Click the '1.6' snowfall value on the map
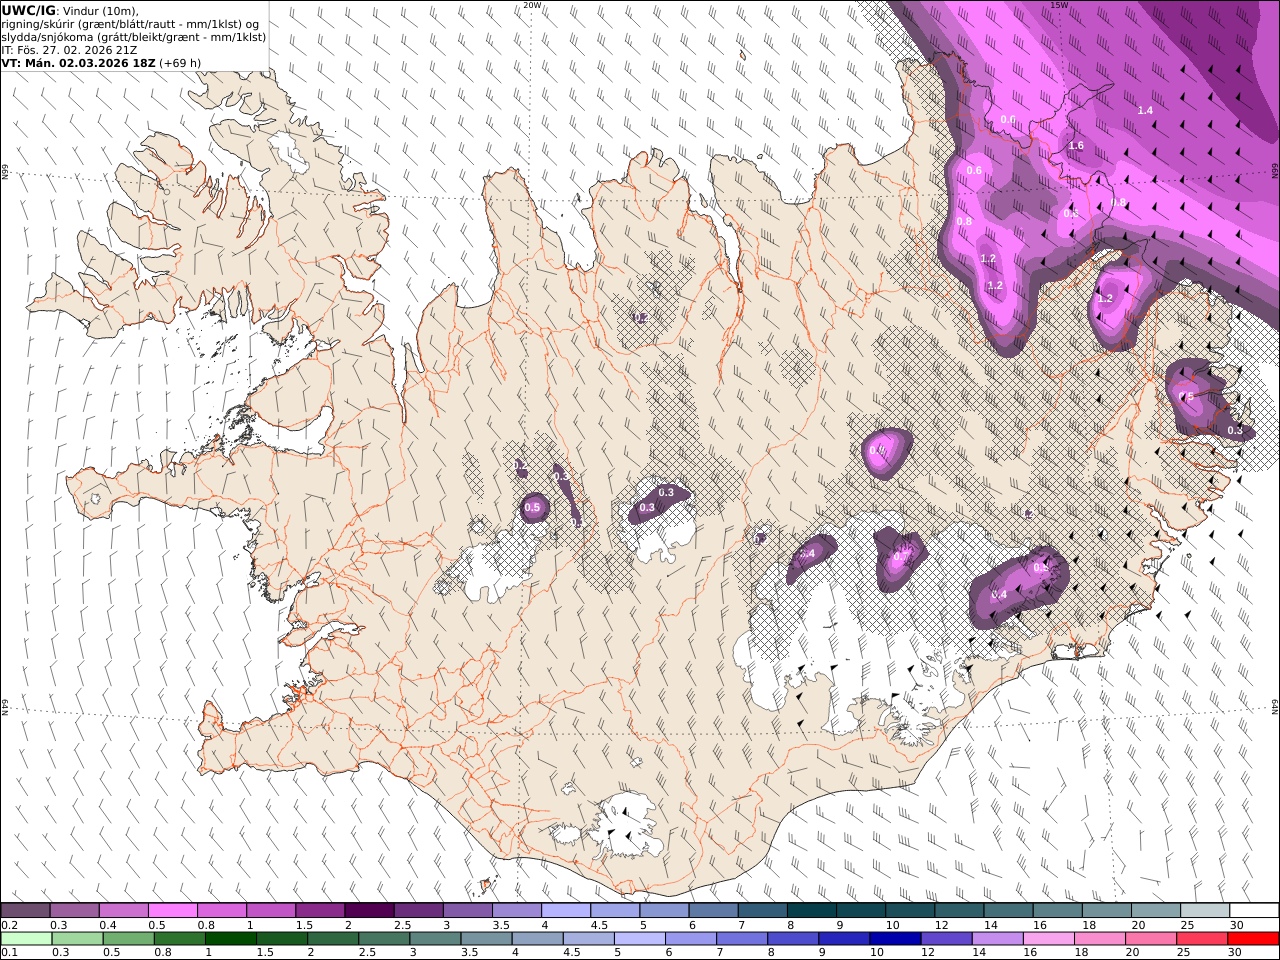The height and width of the screenshot is (960, 1280). point(1076,146)
